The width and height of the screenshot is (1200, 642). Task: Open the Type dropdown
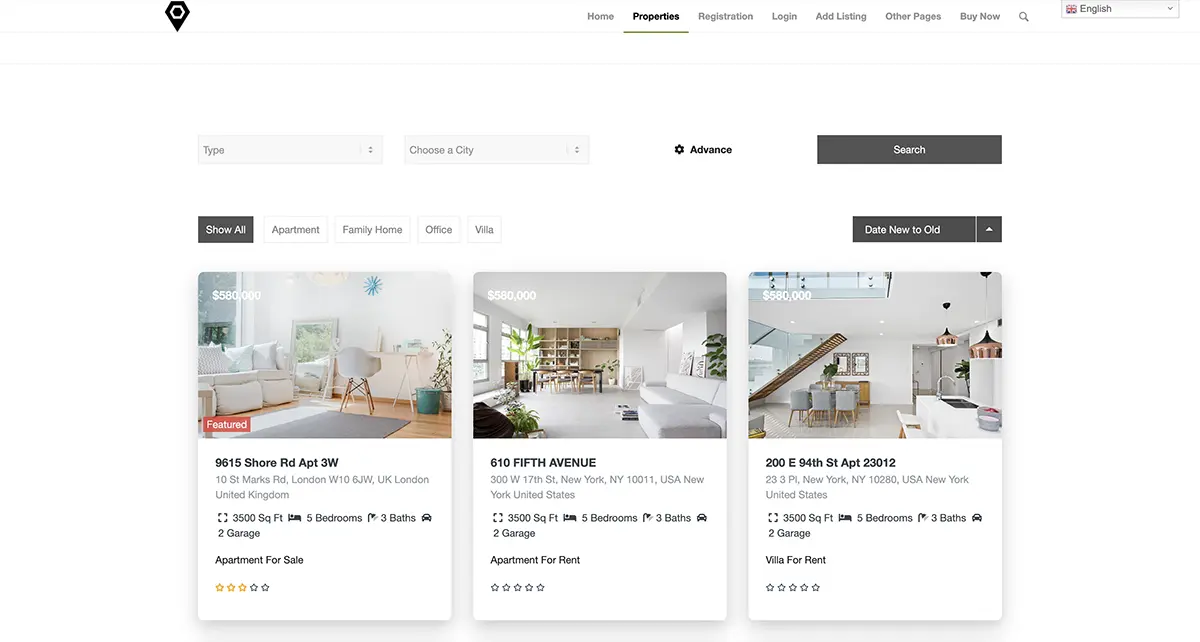coord(290,150)
